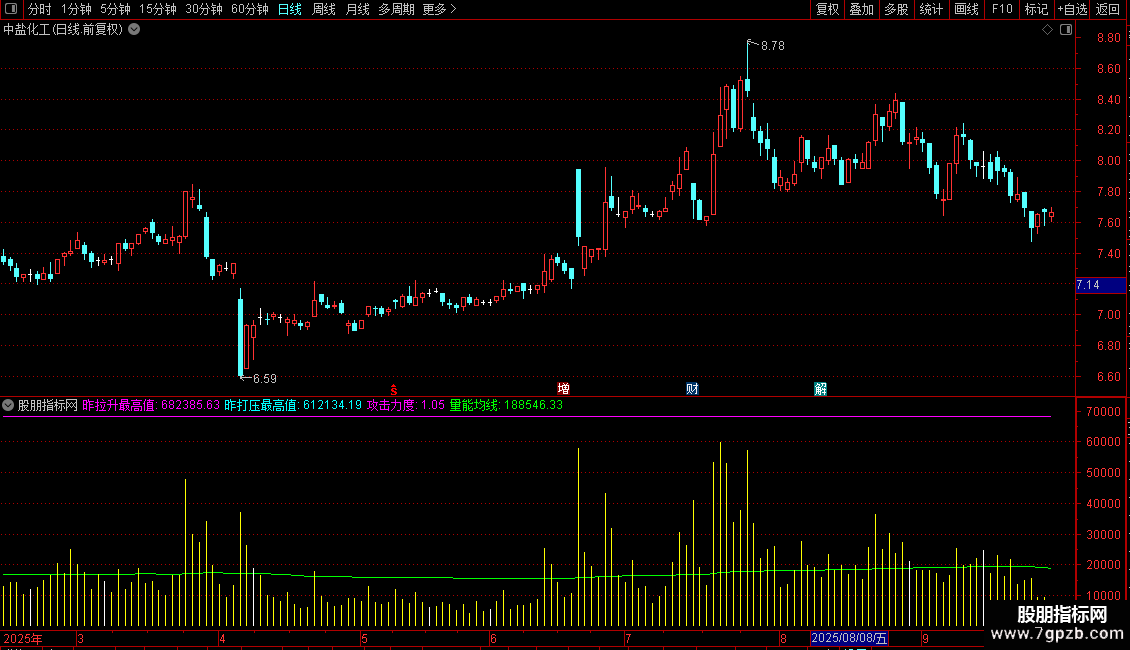The height and width of the screenshot is (650, 1130).
Task: Select the 5分钟 period
Action: click(x=115, y=9)
